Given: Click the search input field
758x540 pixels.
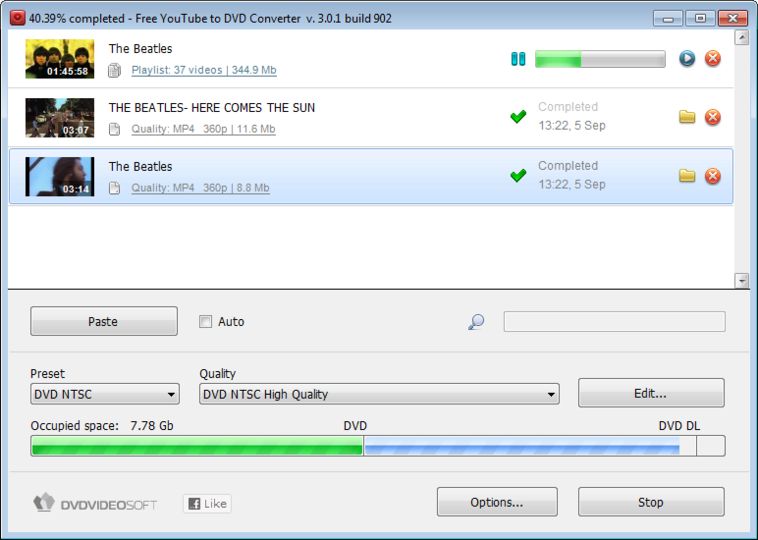Looking at the screenshot, I should pyautogui.click(x=614, y=322).
